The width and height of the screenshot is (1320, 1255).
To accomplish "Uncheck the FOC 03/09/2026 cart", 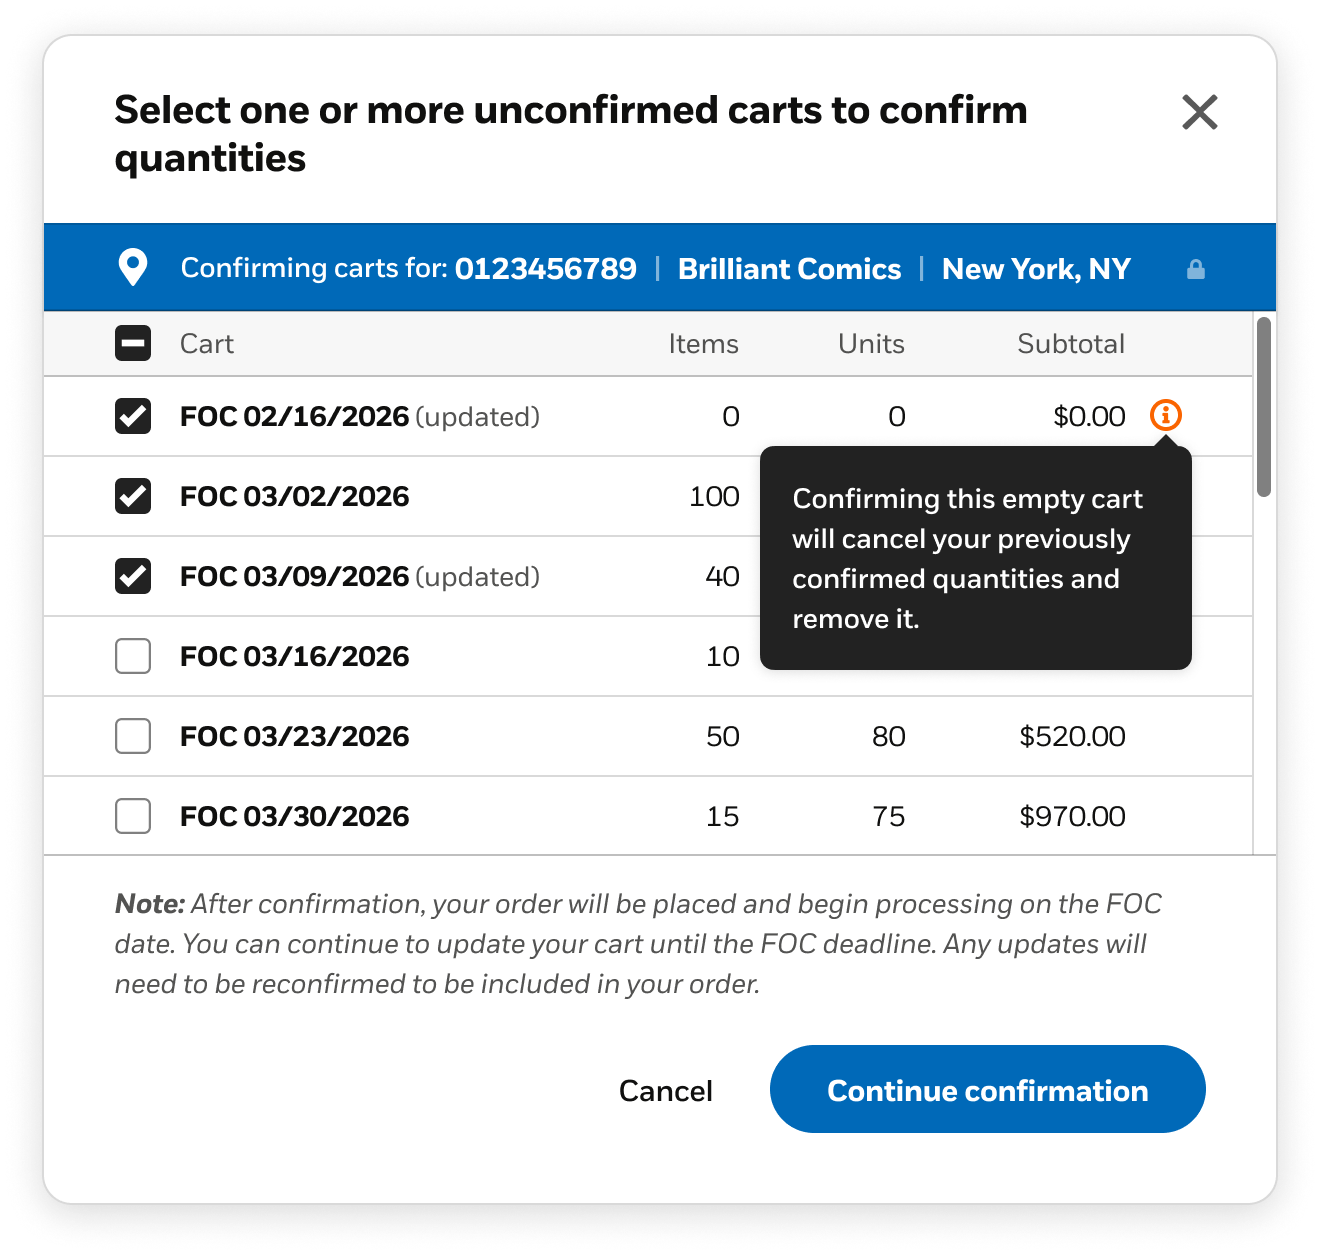I will (133, 576).
